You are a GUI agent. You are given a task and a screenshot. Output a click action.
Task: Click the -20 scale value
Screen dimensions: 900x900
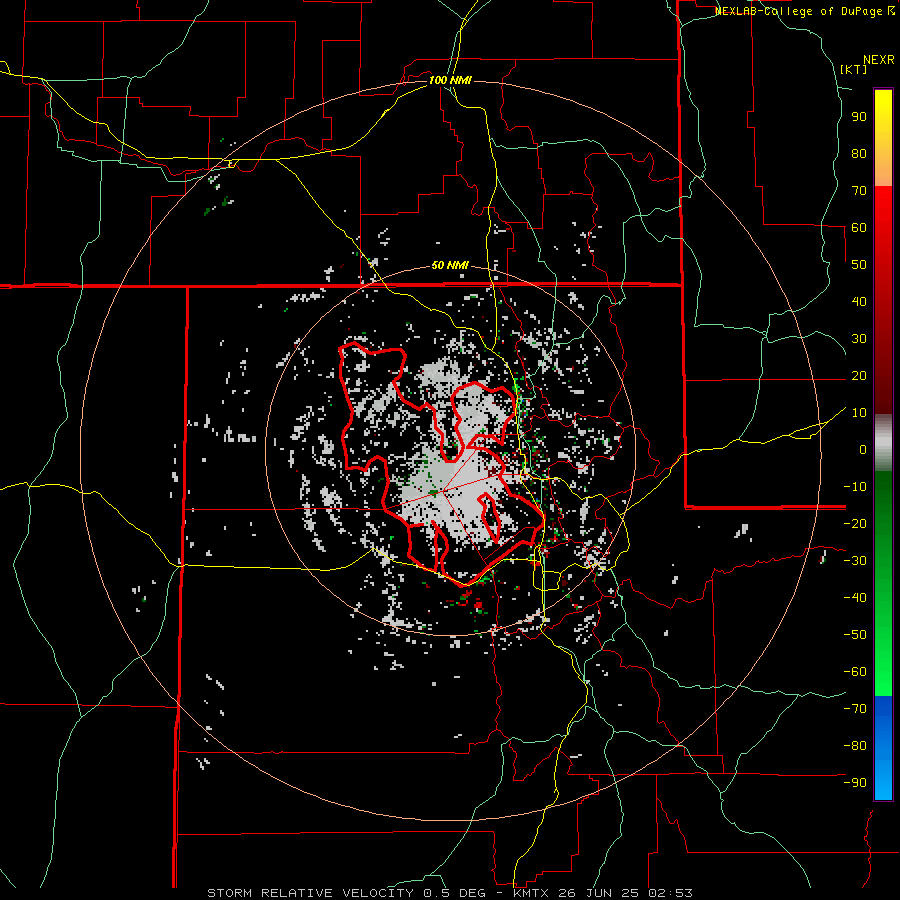coord(855,523)
